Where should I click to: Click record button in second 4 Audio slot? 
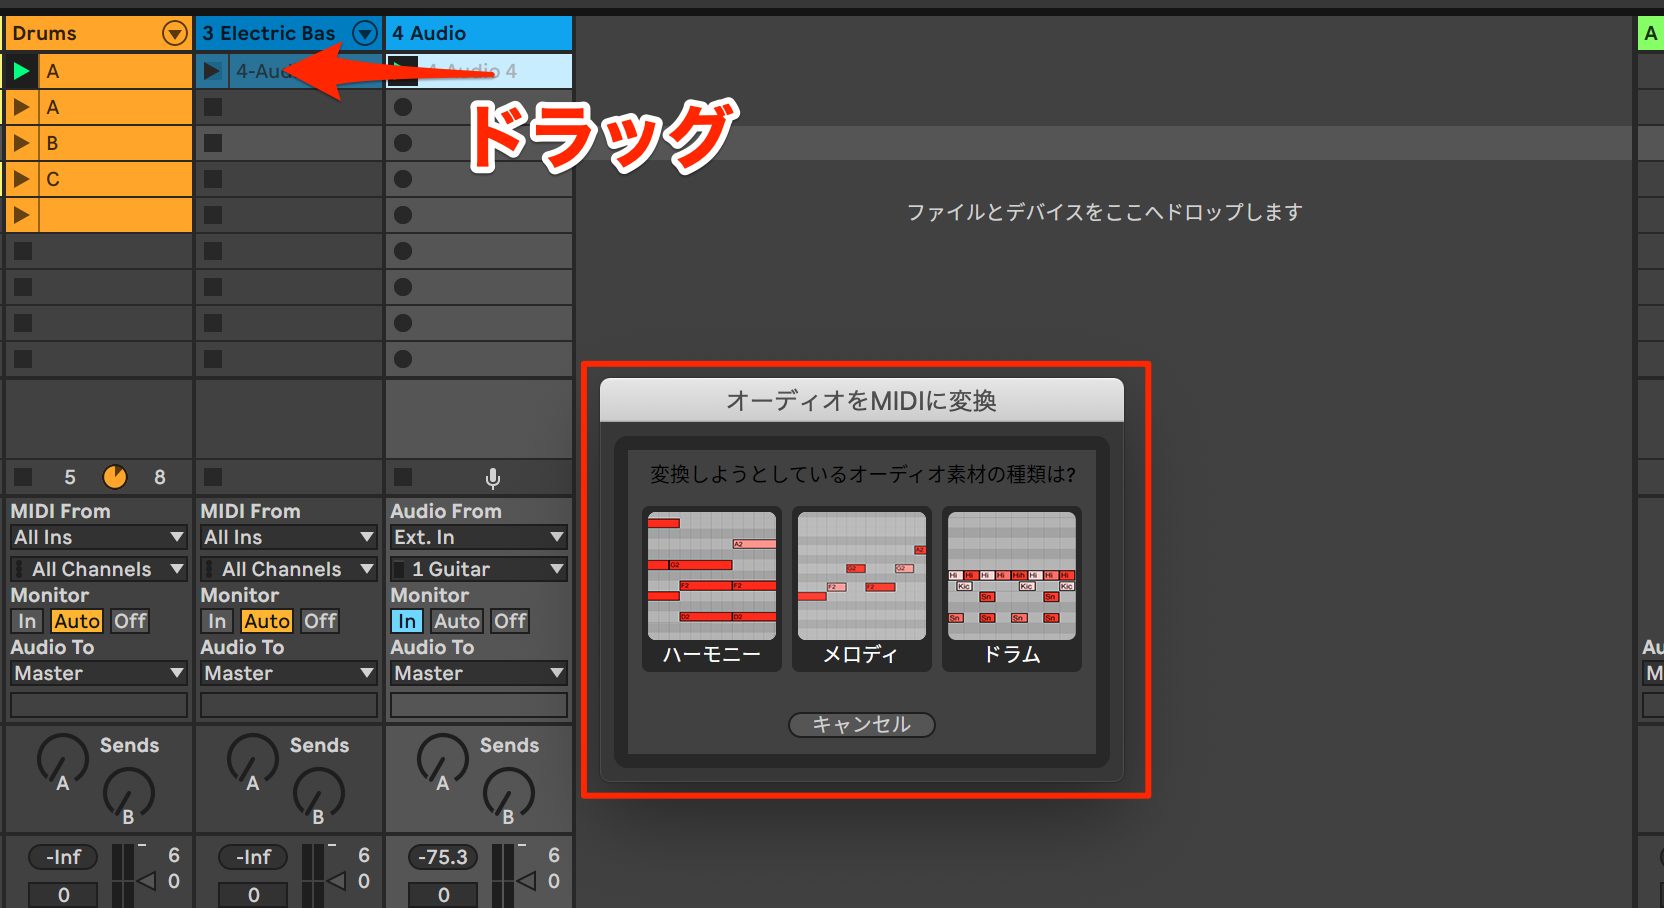click(403, 107)
